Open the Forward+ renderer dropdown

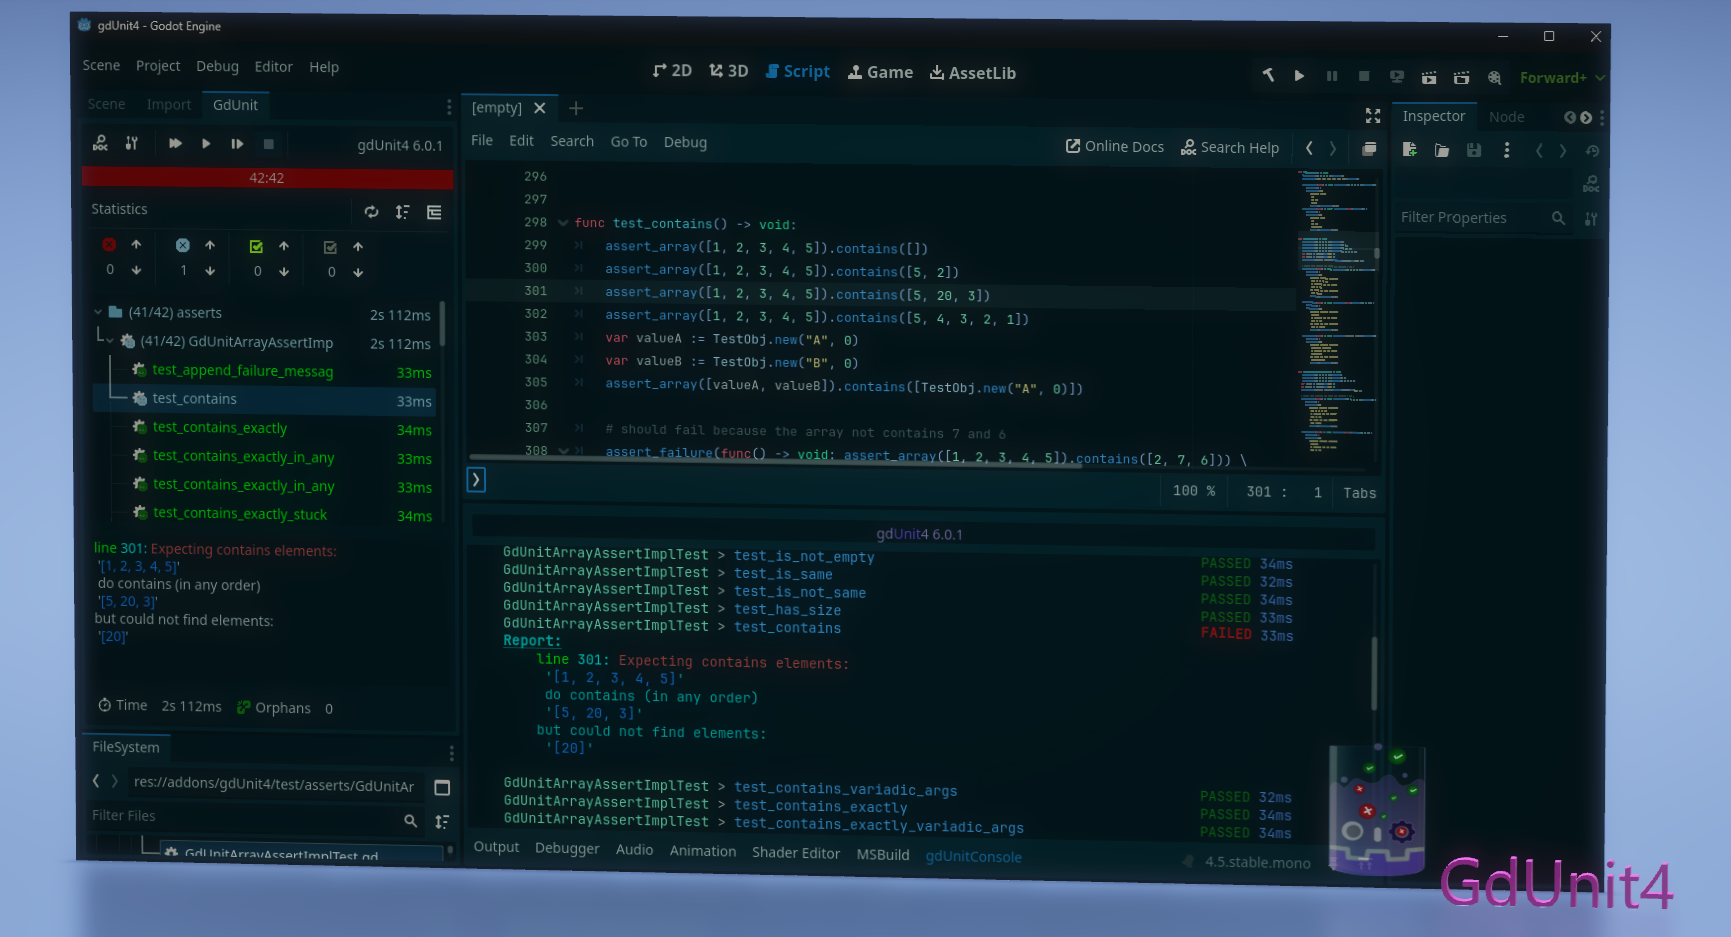click(1561, 78)
